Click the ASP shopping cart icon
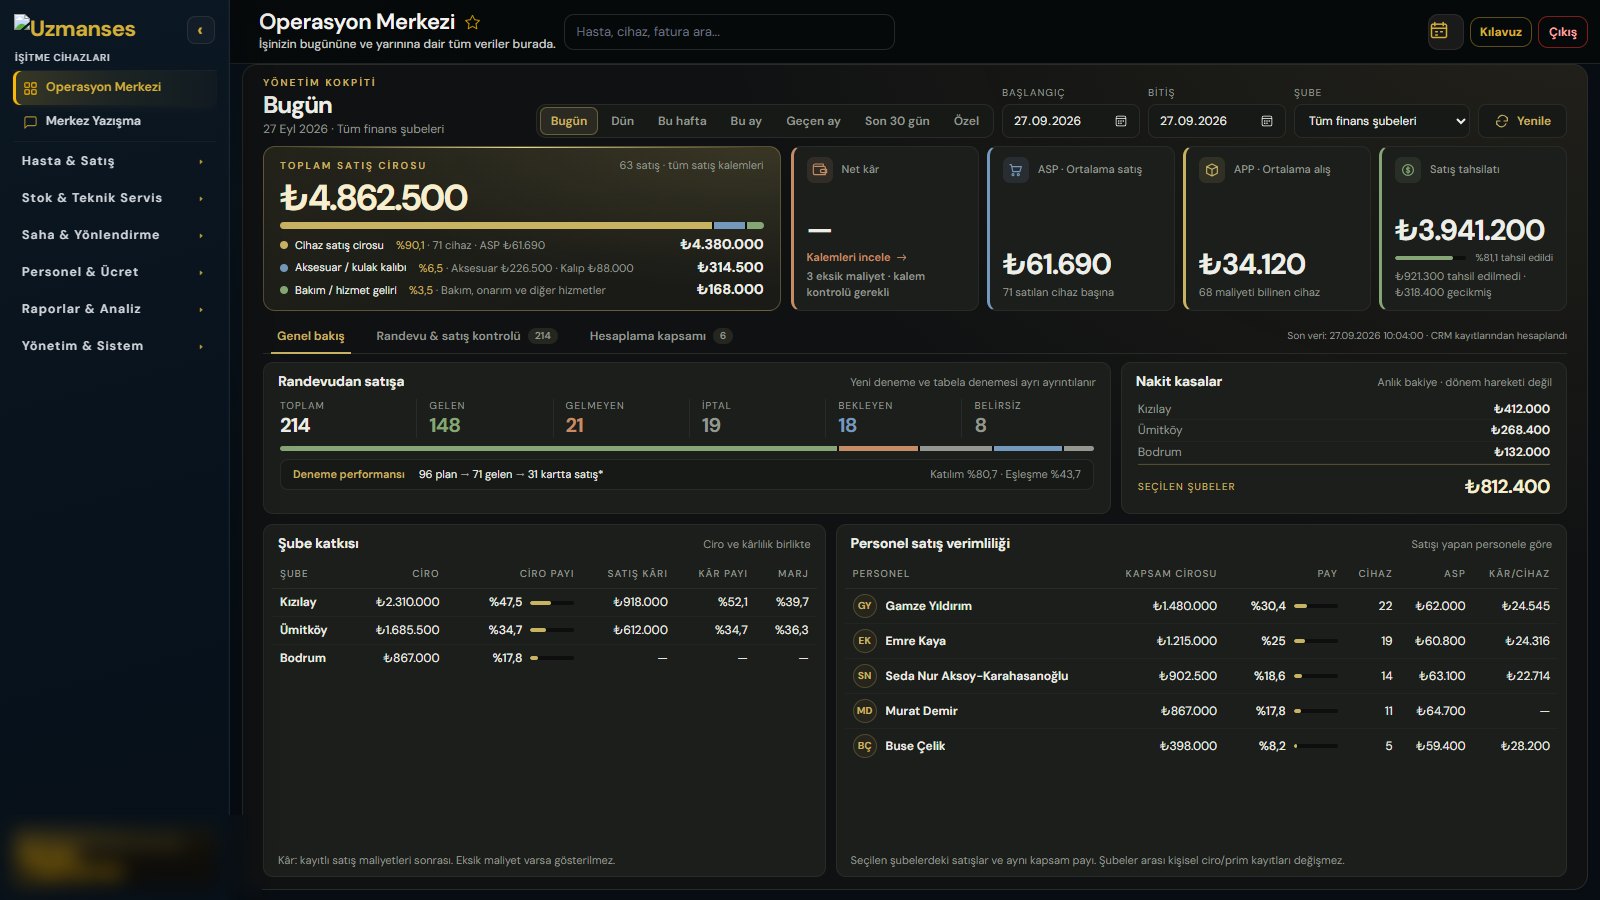The height and width of the screenshot is (900, 1600). [x=1015, y=170]
